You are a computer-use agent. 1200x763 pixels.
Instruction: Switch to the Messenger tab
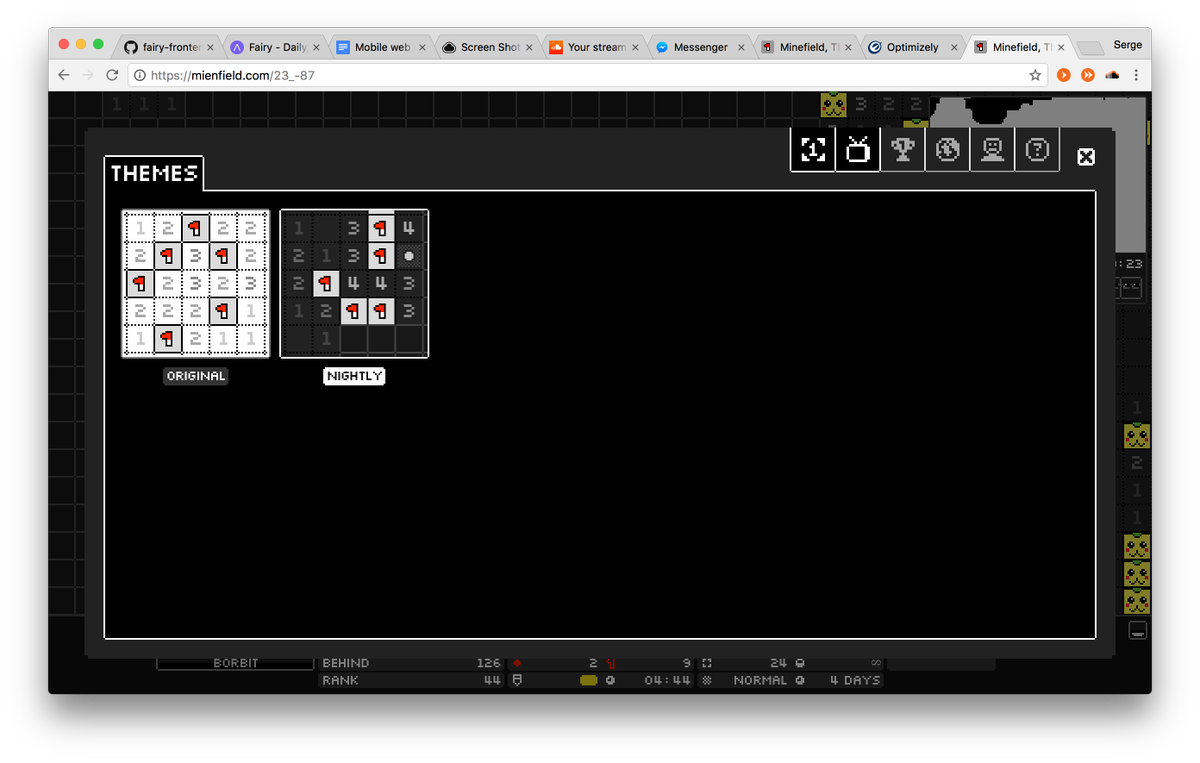(x=699, y=47)
